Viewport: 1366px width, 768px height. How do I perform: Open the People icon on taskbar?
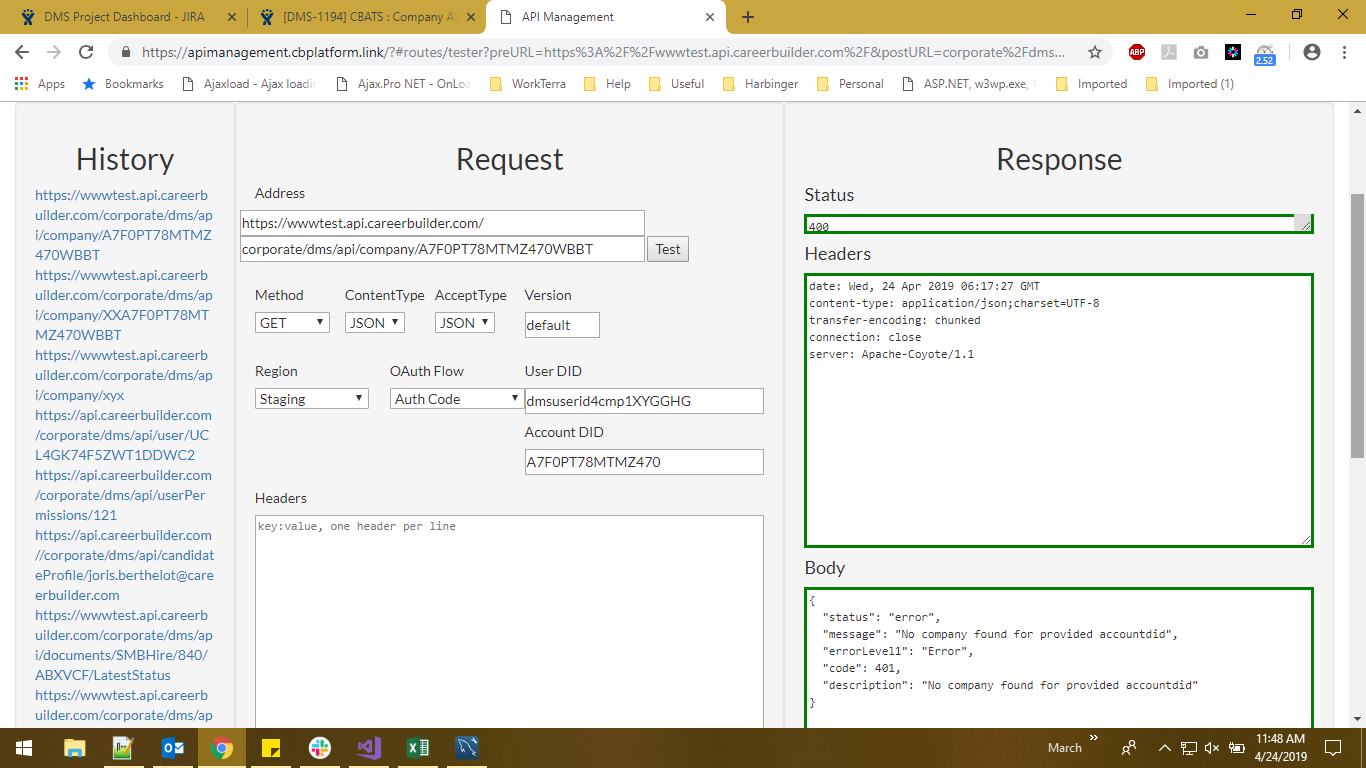coord(1129,747)
